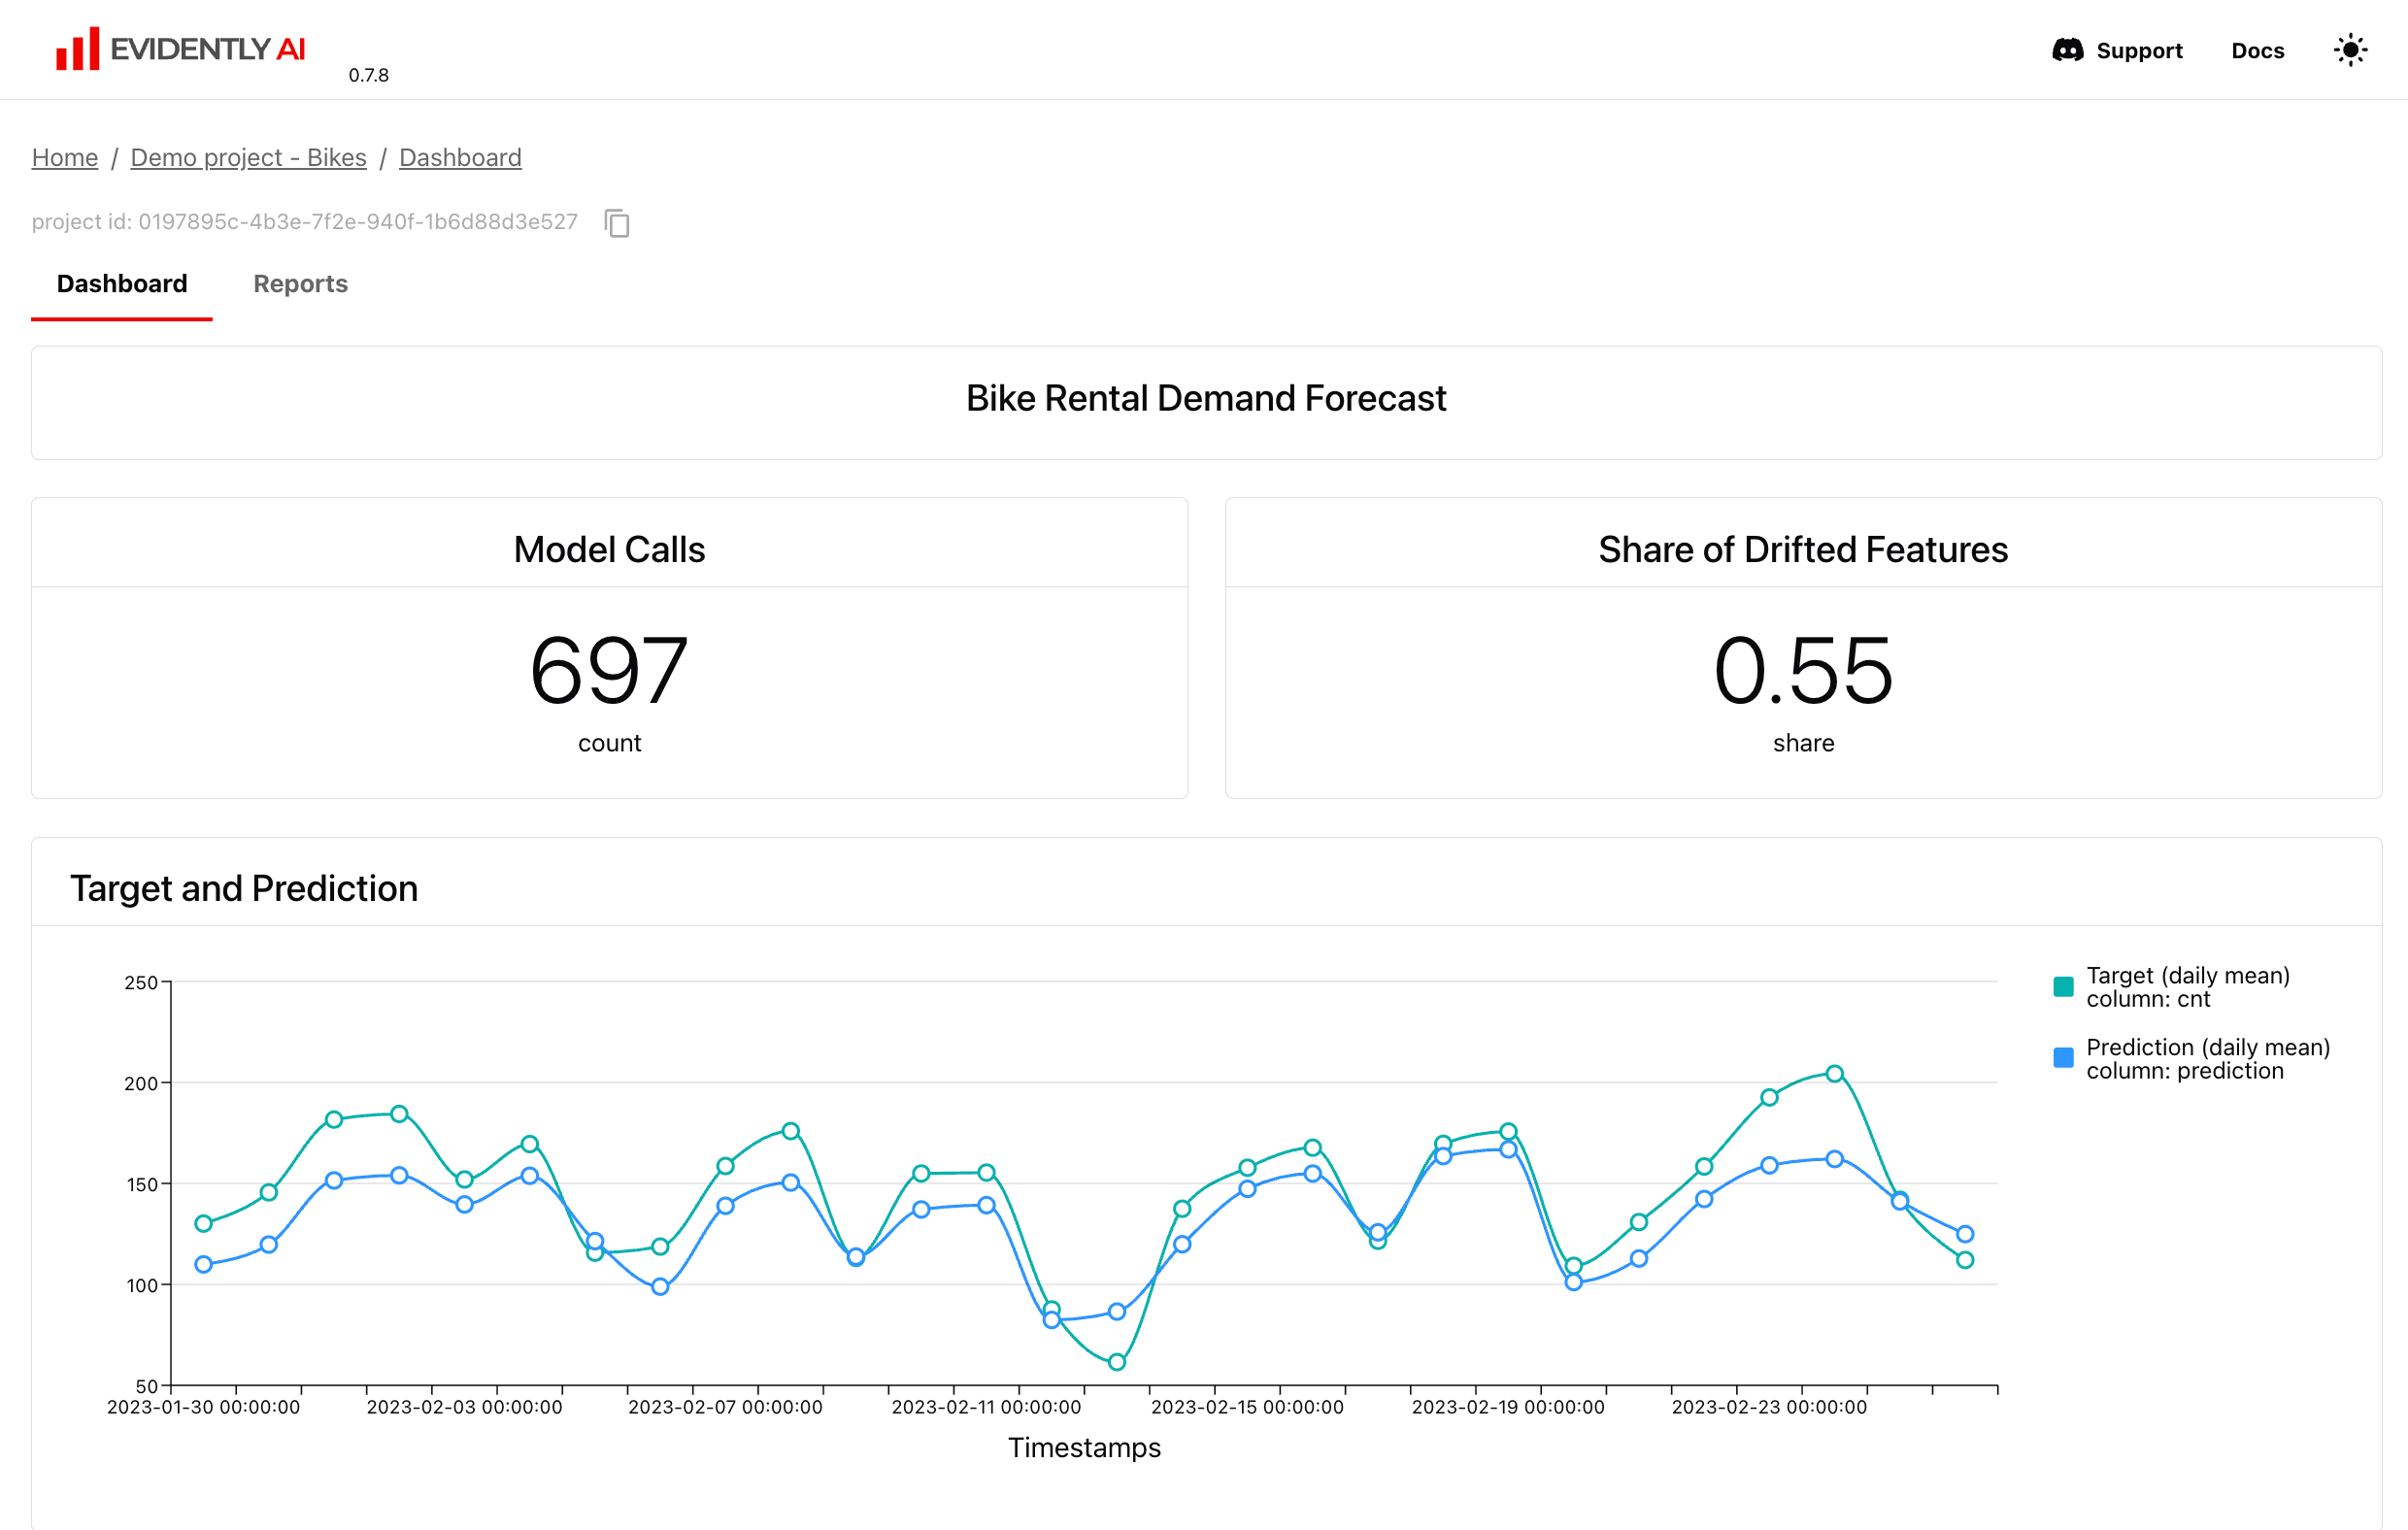This screenshot has height=1530, width=2408.
Task: Click the 0.55 drifted features value
Action: [x=1802, y=671]
